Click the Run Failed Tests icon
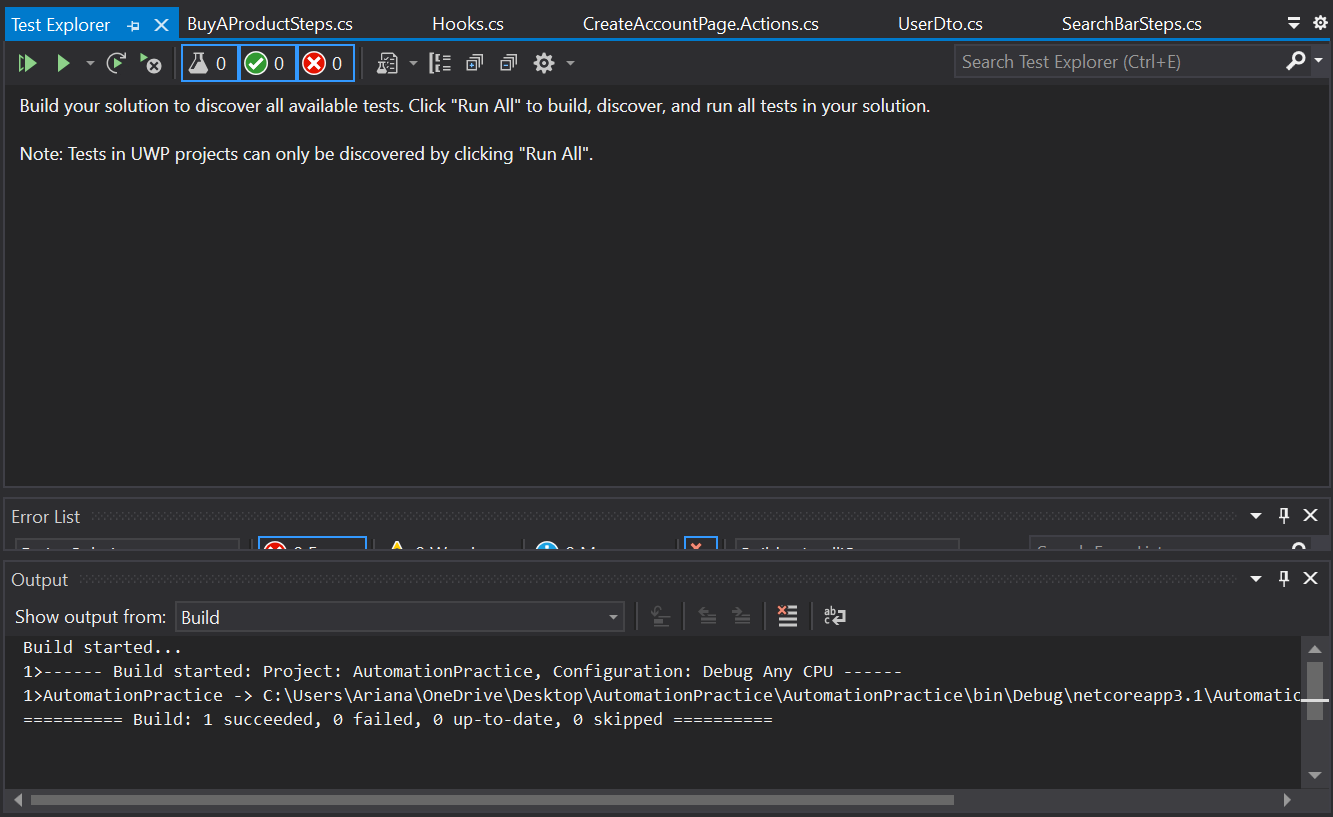This screenshot has height=817, width=1333. (x=151, y=64)
